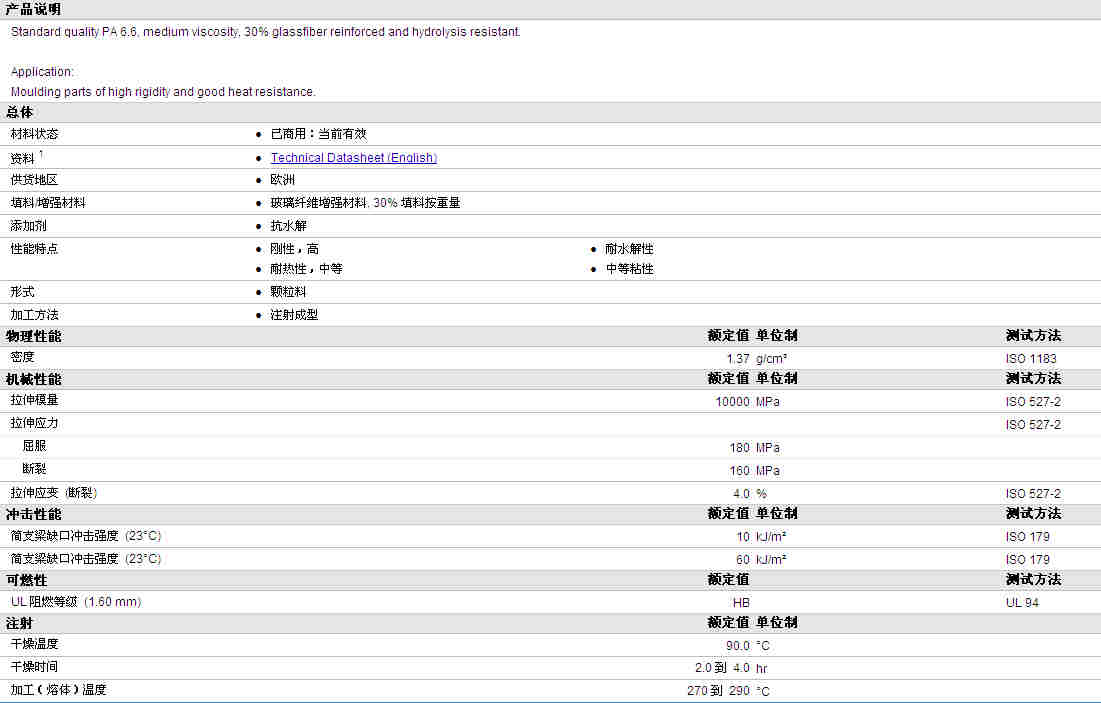Click the 冲击性能 section header
The height and width of the screenshot is (703, 1101).
pyautogui.click(x=33, y=515)
